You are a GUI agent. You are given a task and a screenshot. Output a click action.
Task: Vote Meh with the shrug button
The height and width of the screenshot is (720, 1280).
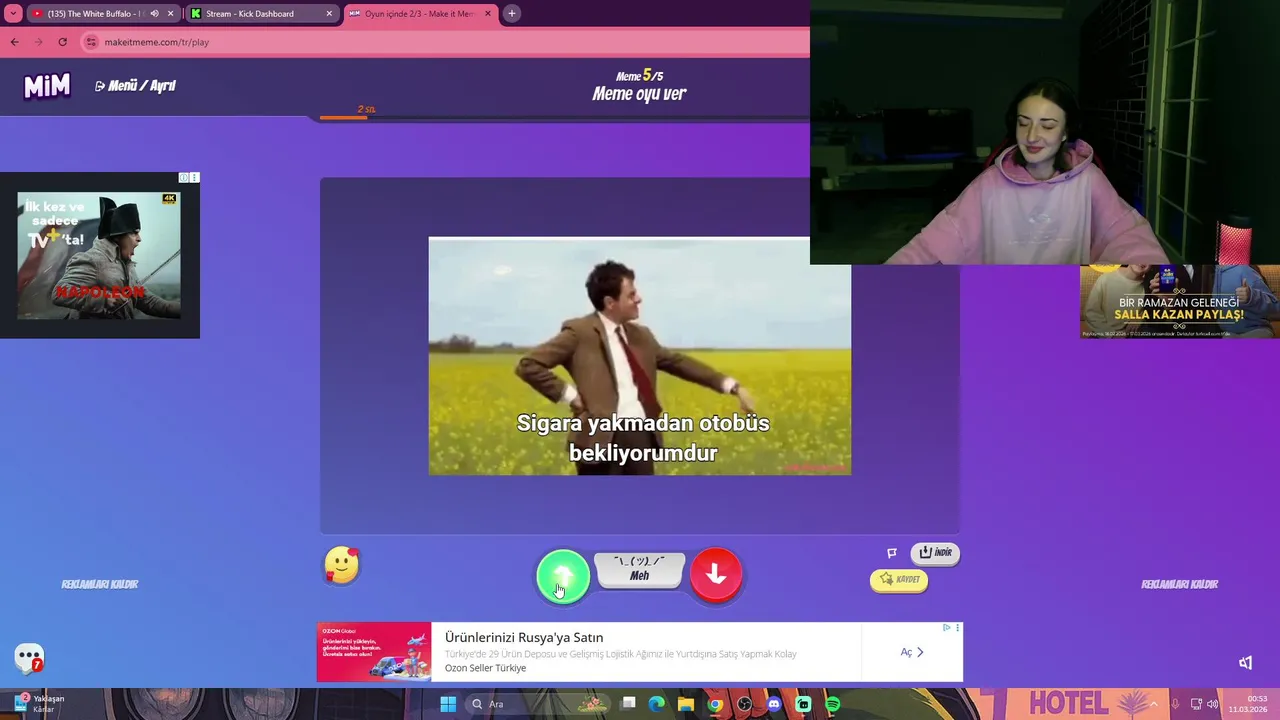click(639, 569)
